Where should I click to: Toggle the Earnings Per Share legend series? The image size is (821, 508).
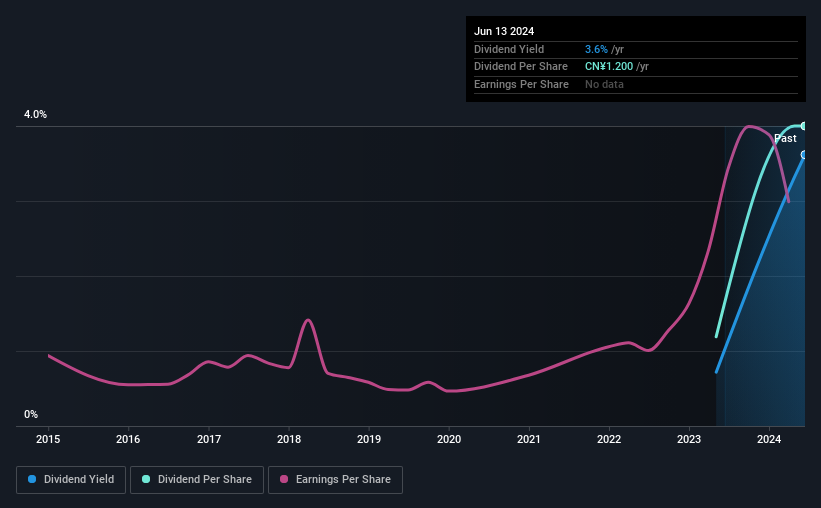(335, 480)
